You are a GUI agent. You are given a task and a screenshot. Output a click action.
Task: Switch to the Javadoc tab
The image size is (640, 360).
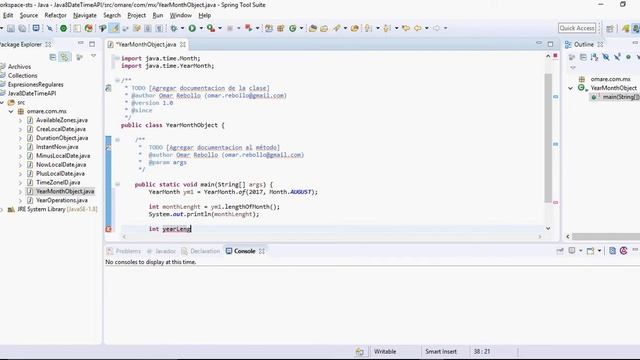(161, 251)
